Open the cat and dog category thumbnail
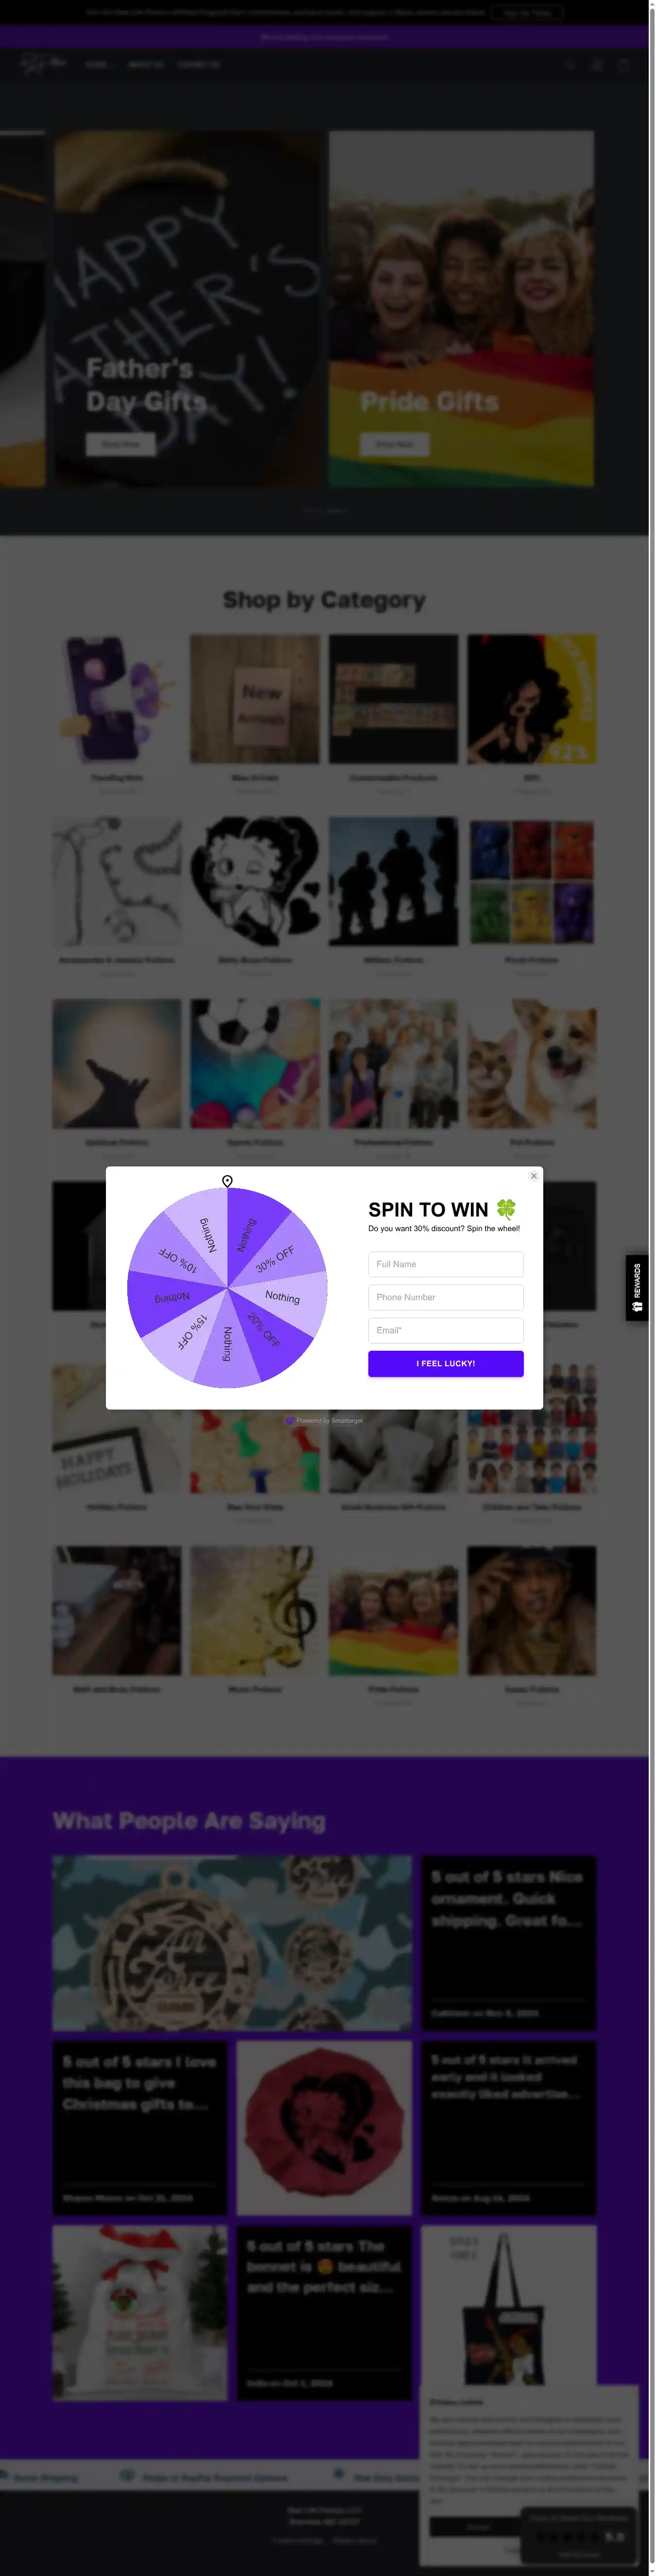 [532, 1063]
